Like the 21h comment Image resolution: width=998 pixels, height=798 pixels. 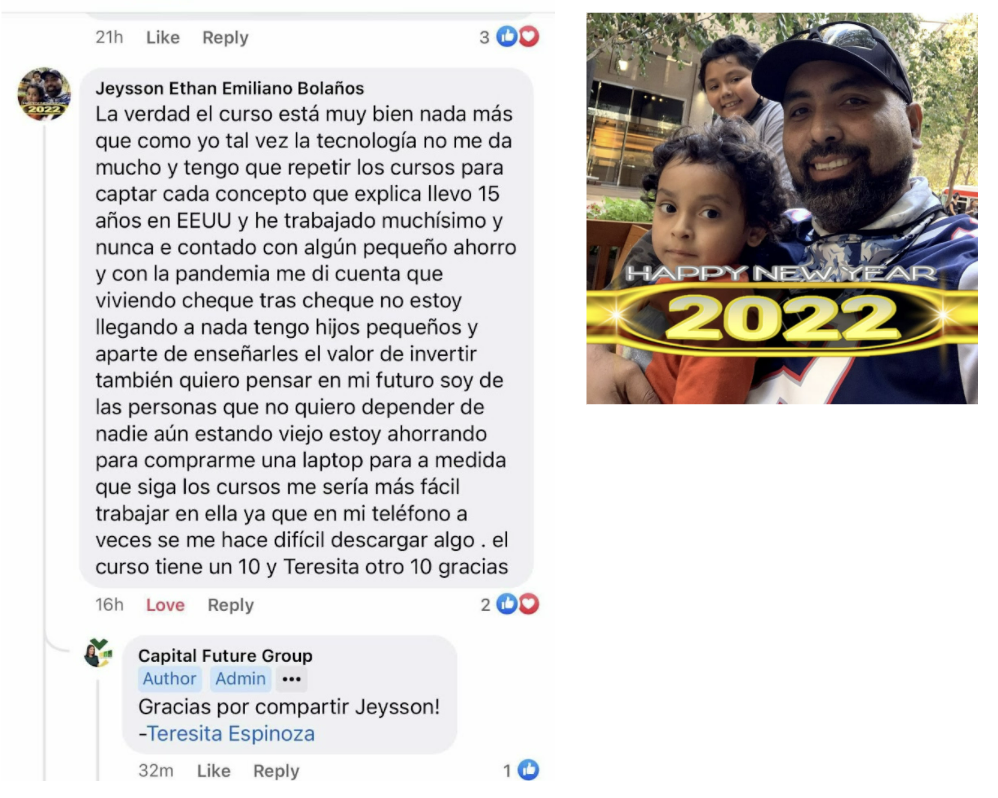tap(163, 38)
